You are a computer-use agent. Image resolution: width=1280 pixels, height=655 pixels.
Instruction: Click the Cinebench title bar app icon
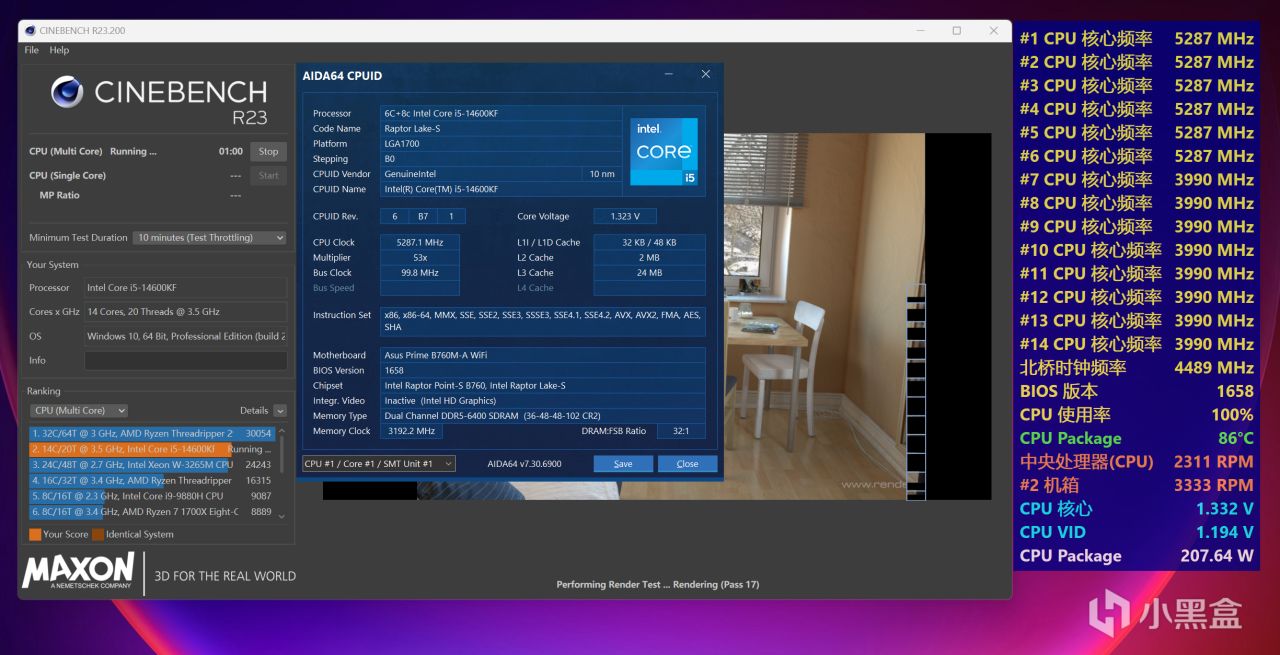[x=29, y=30]
